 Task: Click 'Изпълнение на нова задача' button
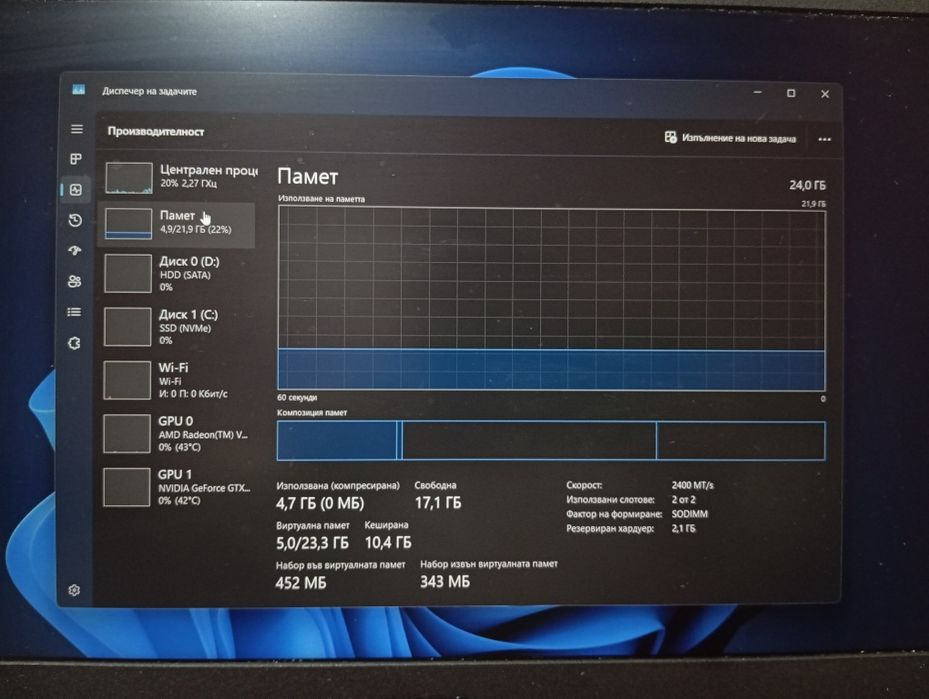[730, 138]
